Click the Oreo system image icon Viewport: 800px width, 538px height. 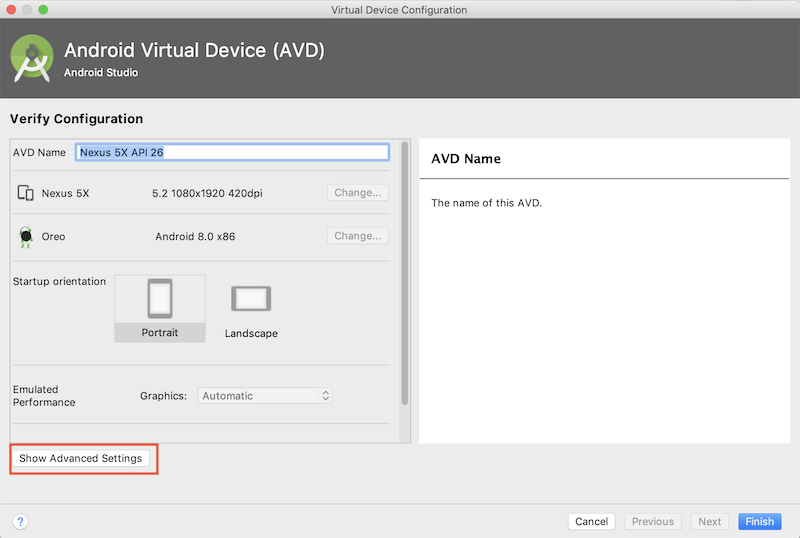point(26,237)
